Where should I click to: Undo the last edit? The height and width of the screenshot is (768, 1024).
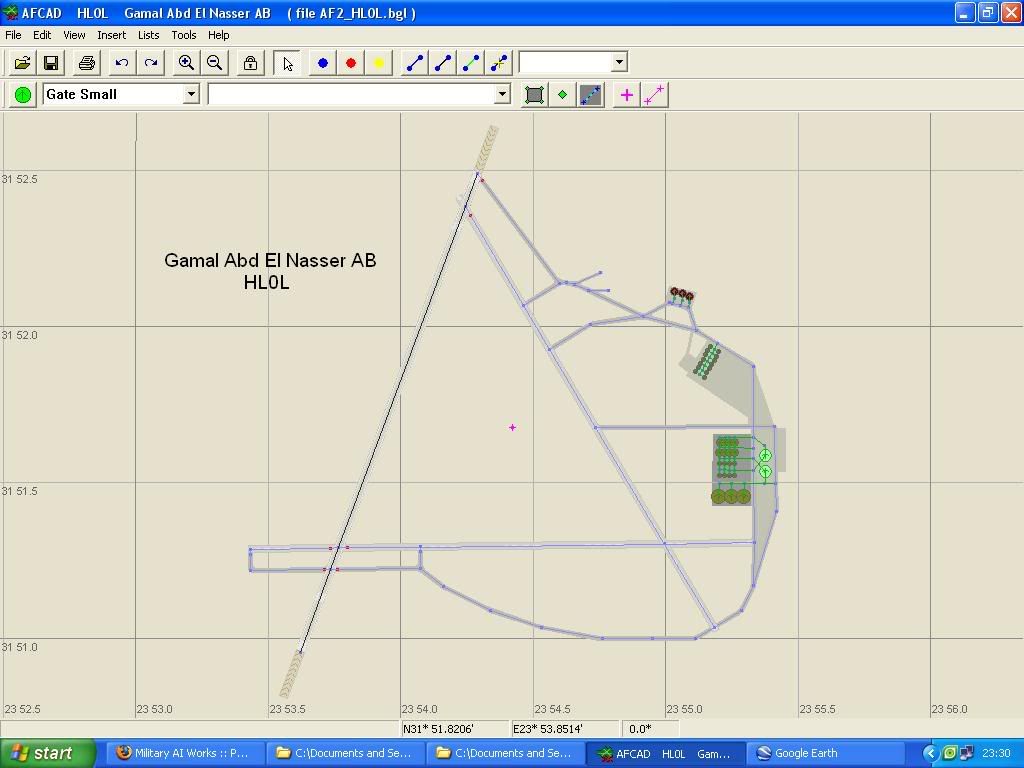[122, 63]
